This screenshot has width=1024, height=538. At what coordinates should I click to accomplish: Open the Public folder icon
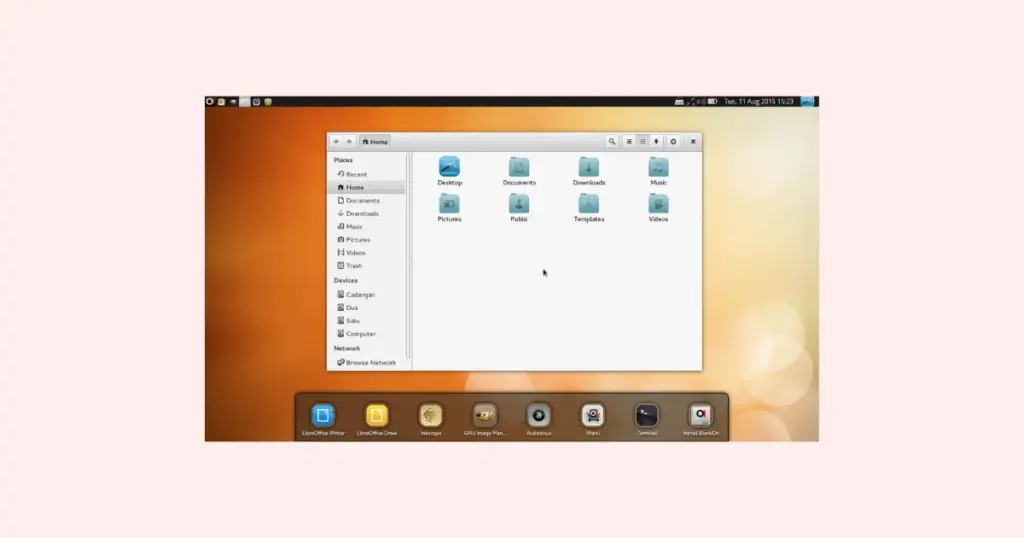point(519,204)
